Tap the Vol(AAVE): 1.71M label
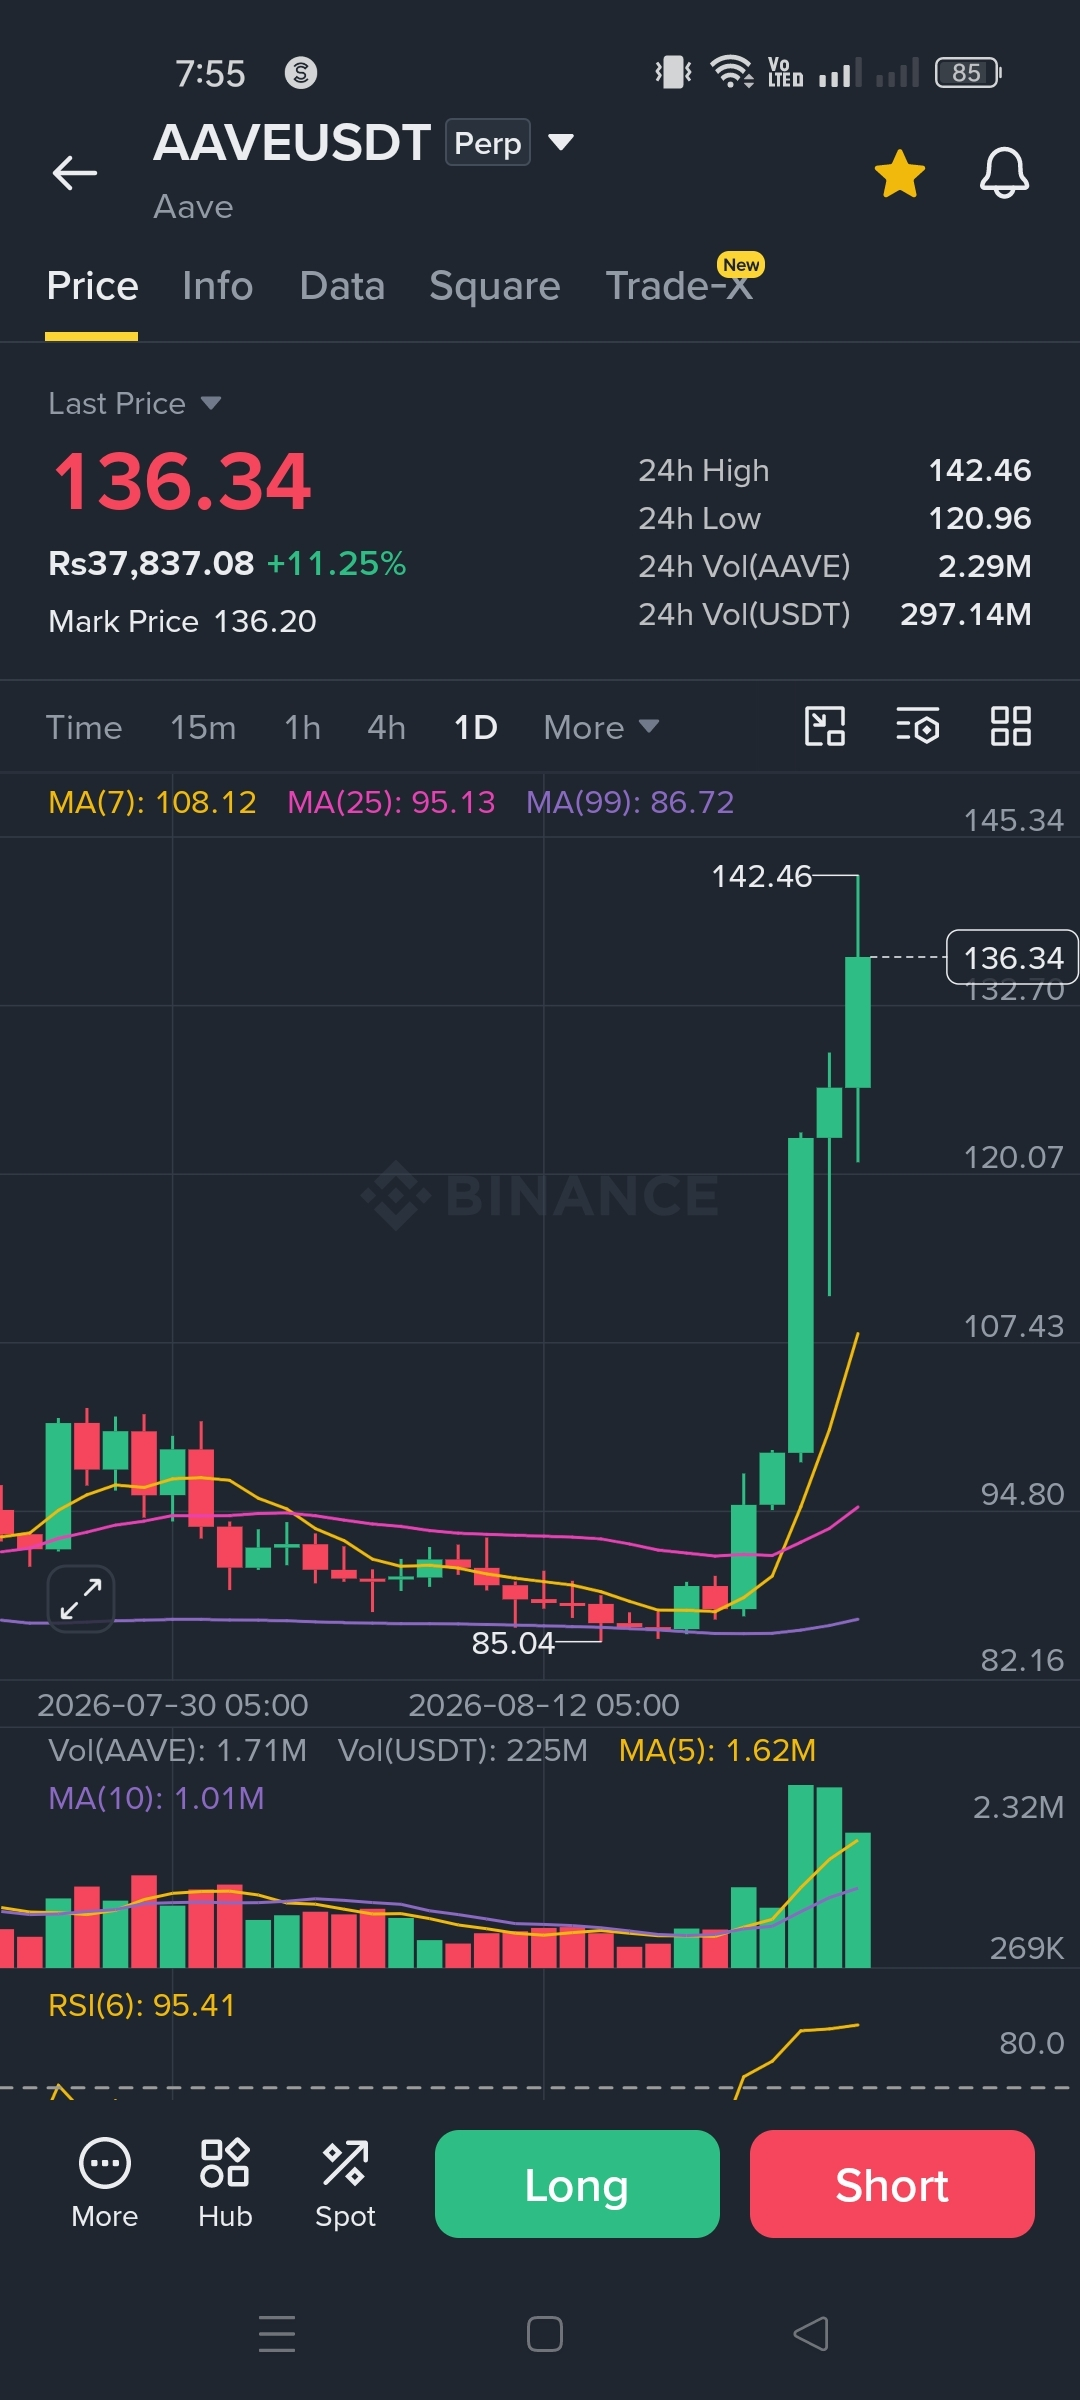The image size is (1080, 2400). coord(177,1750)
